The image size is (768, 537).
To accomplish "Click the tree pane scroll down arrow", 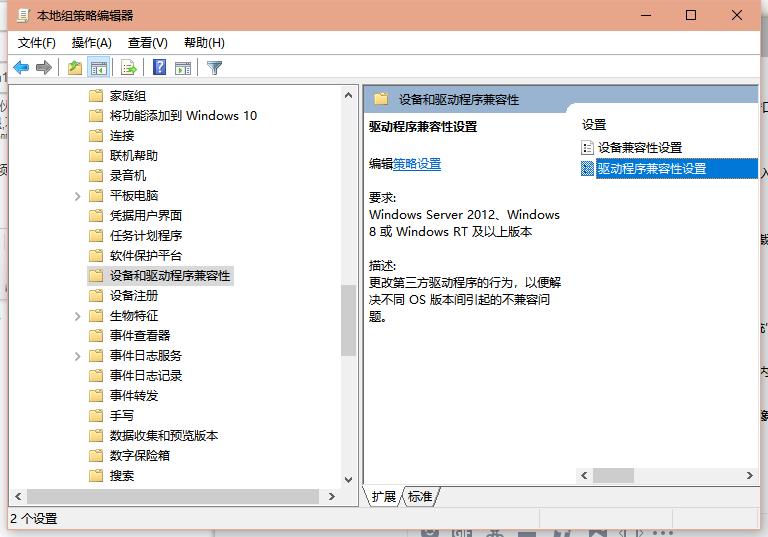I will tap(348, 480).
